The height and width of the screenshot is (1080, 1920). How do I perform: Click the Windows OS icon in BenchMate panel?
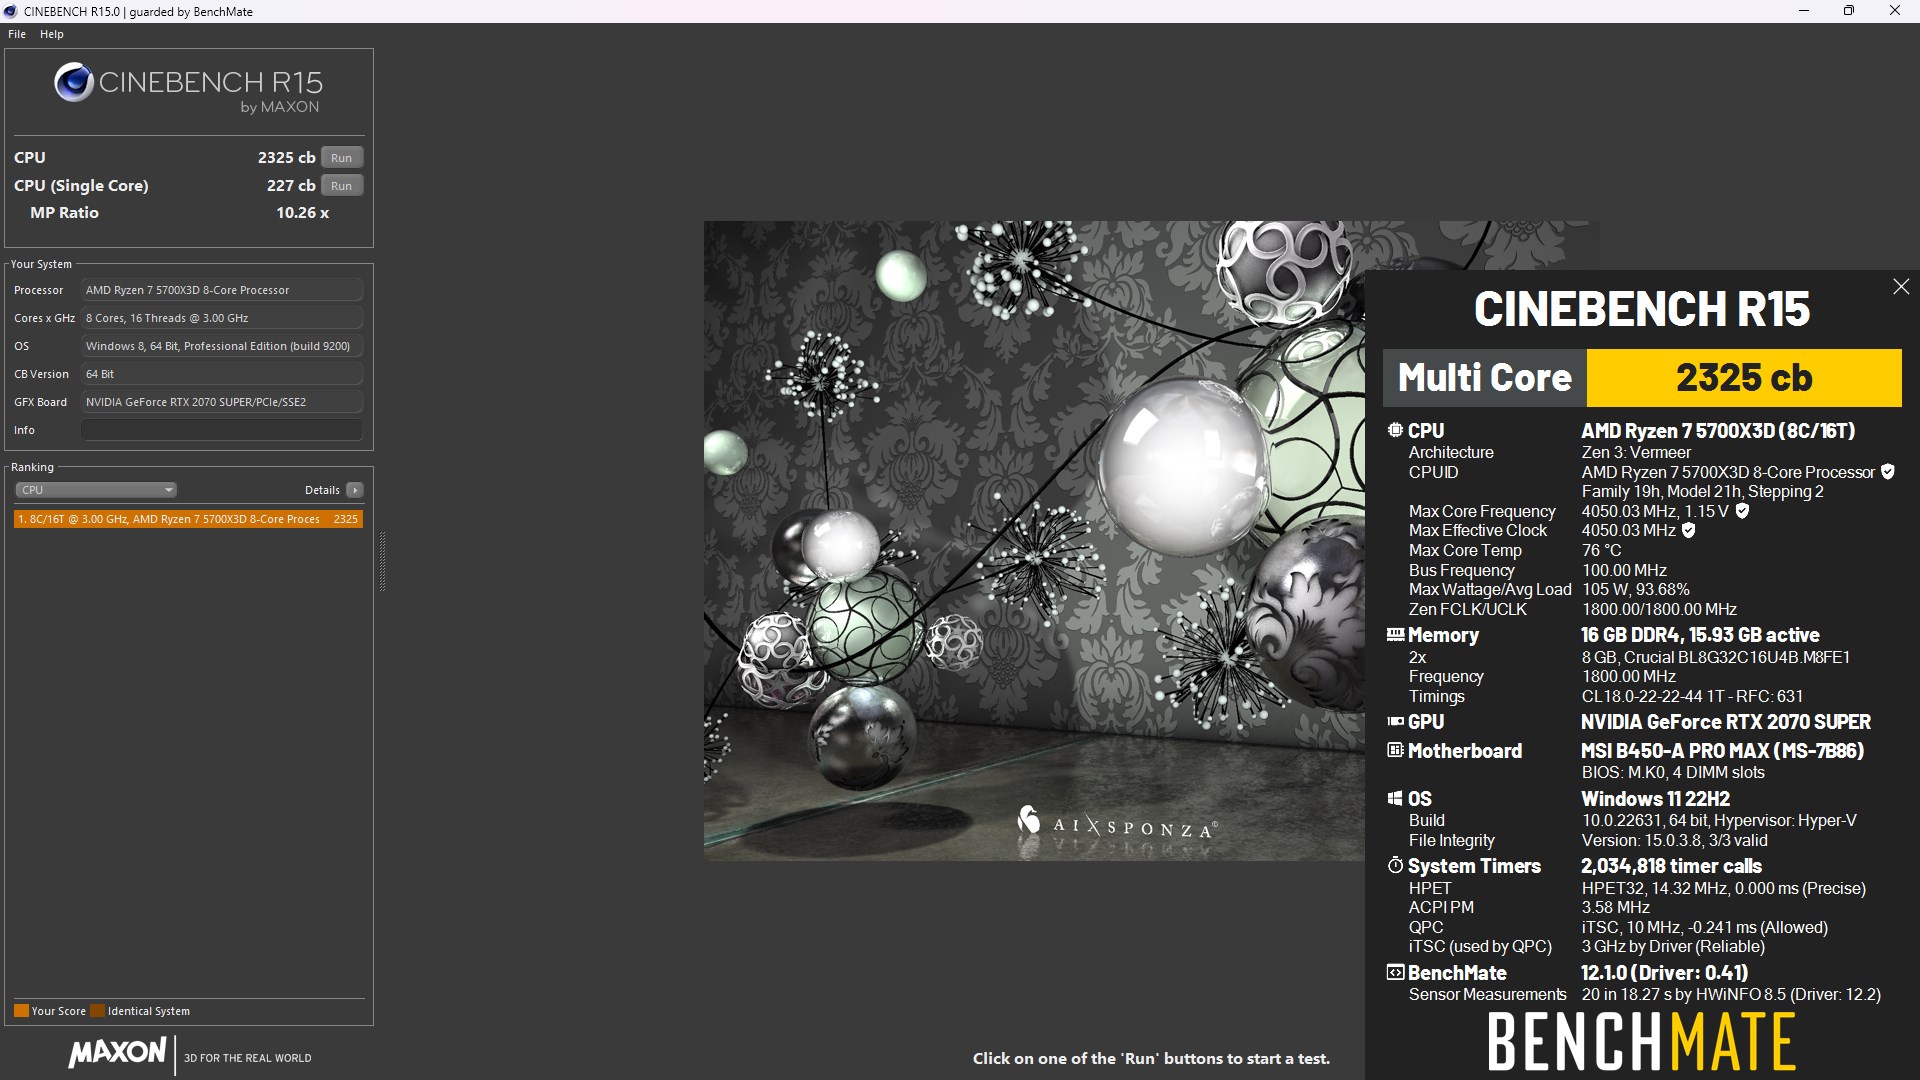(x=1395, y=798)
